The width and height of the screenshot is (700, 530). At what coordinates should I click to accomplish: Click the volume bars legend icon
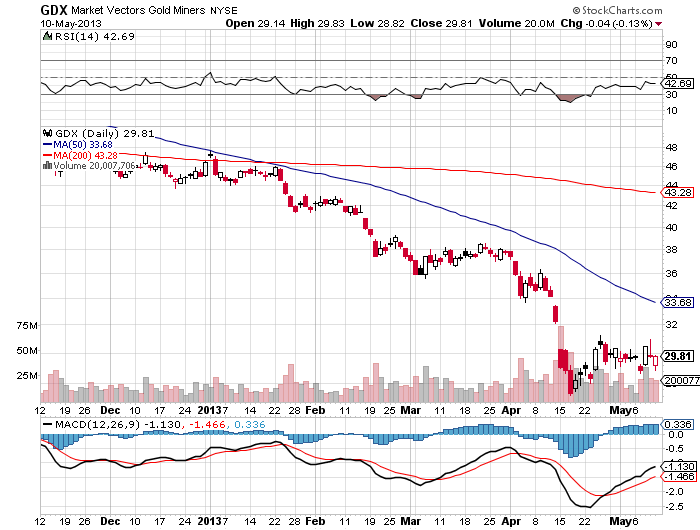(47, 166)
